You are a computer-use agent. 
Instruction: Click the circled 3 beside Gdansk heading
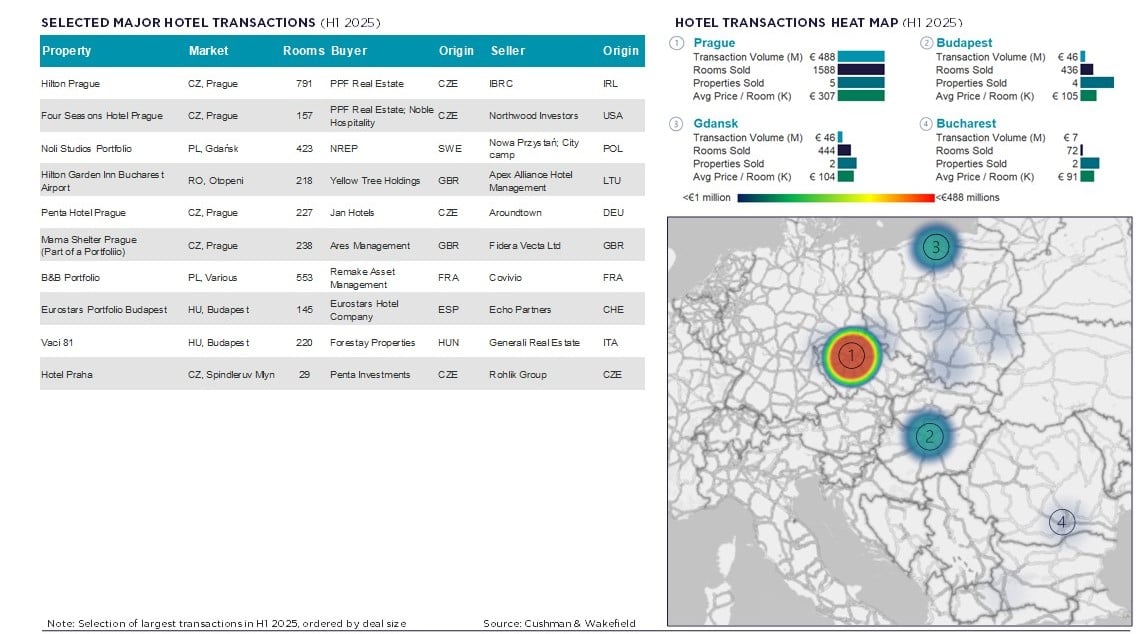tap(677, 124)
